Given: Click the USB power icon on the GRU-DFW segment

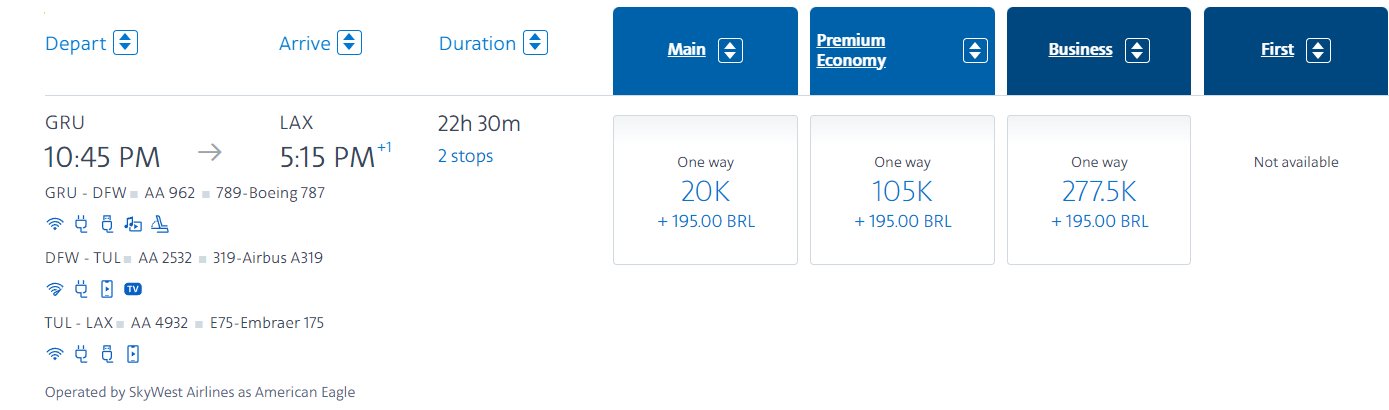Looking at the screenshot, I should point(108,225).
